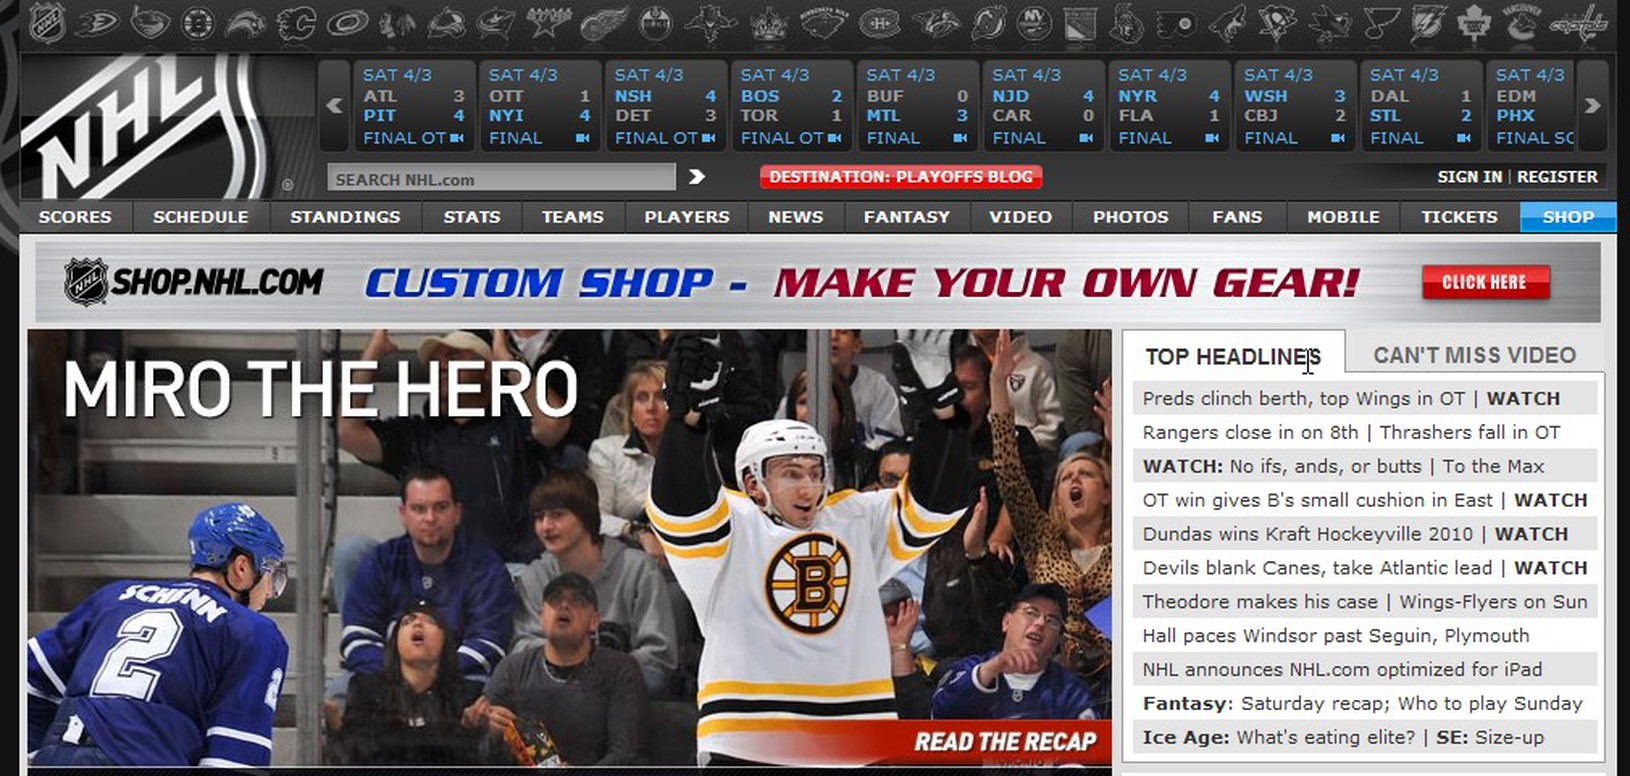Open 'Hall paces Windsor past Seguin, Plymouth' headline

click(1335, 636)
